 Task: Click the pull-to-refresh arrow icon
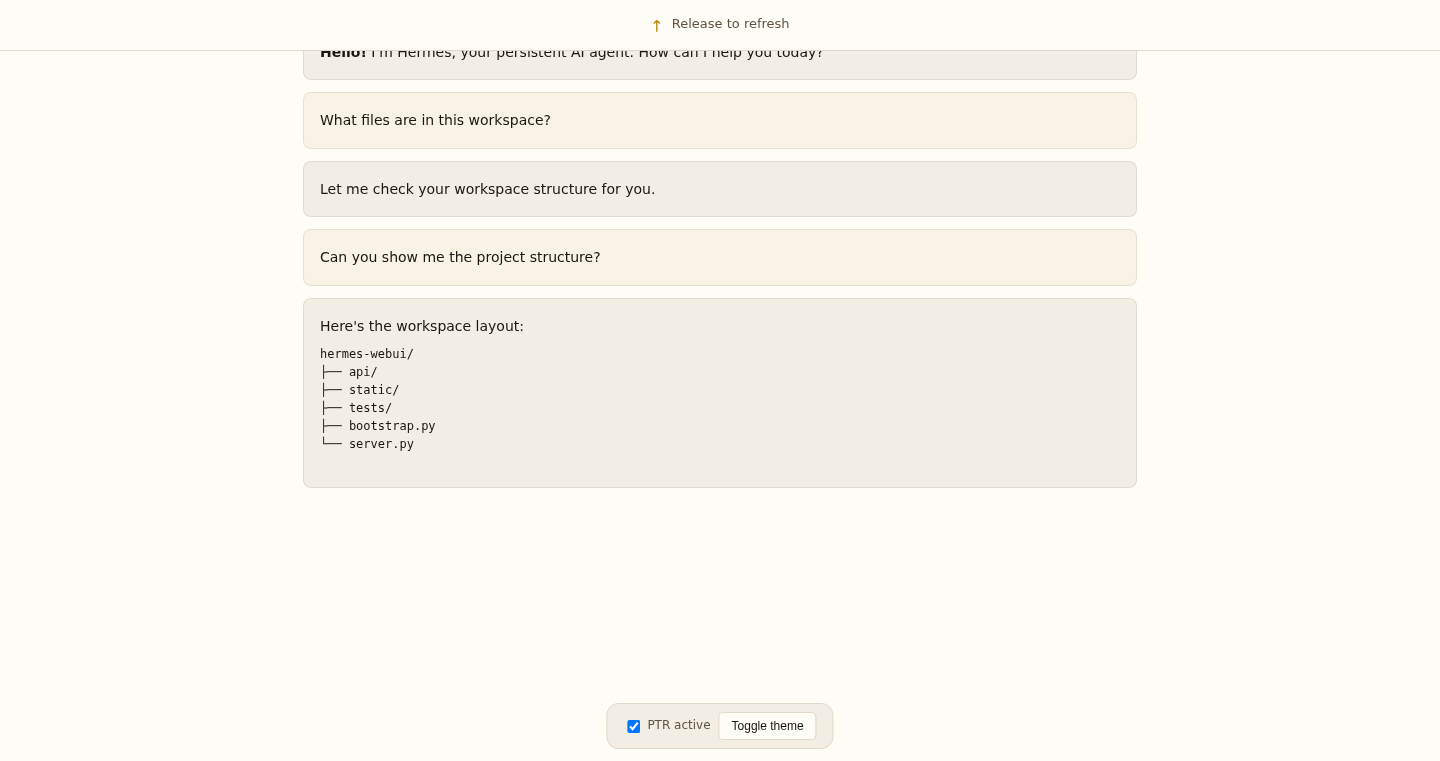click(x=657, y=25)
